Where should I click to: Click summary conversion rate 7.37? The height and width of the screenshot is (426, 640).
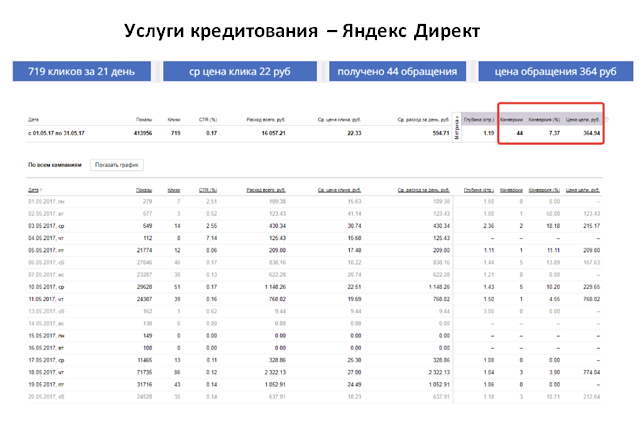[554, 133]
